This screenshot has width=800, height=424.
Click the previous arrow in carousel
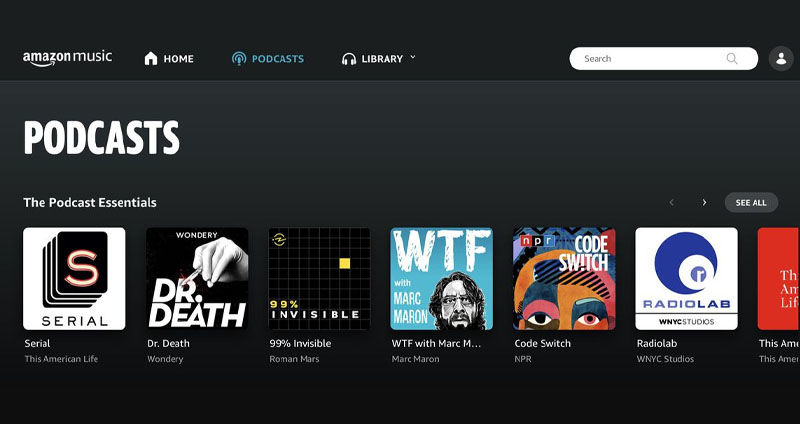671,202
